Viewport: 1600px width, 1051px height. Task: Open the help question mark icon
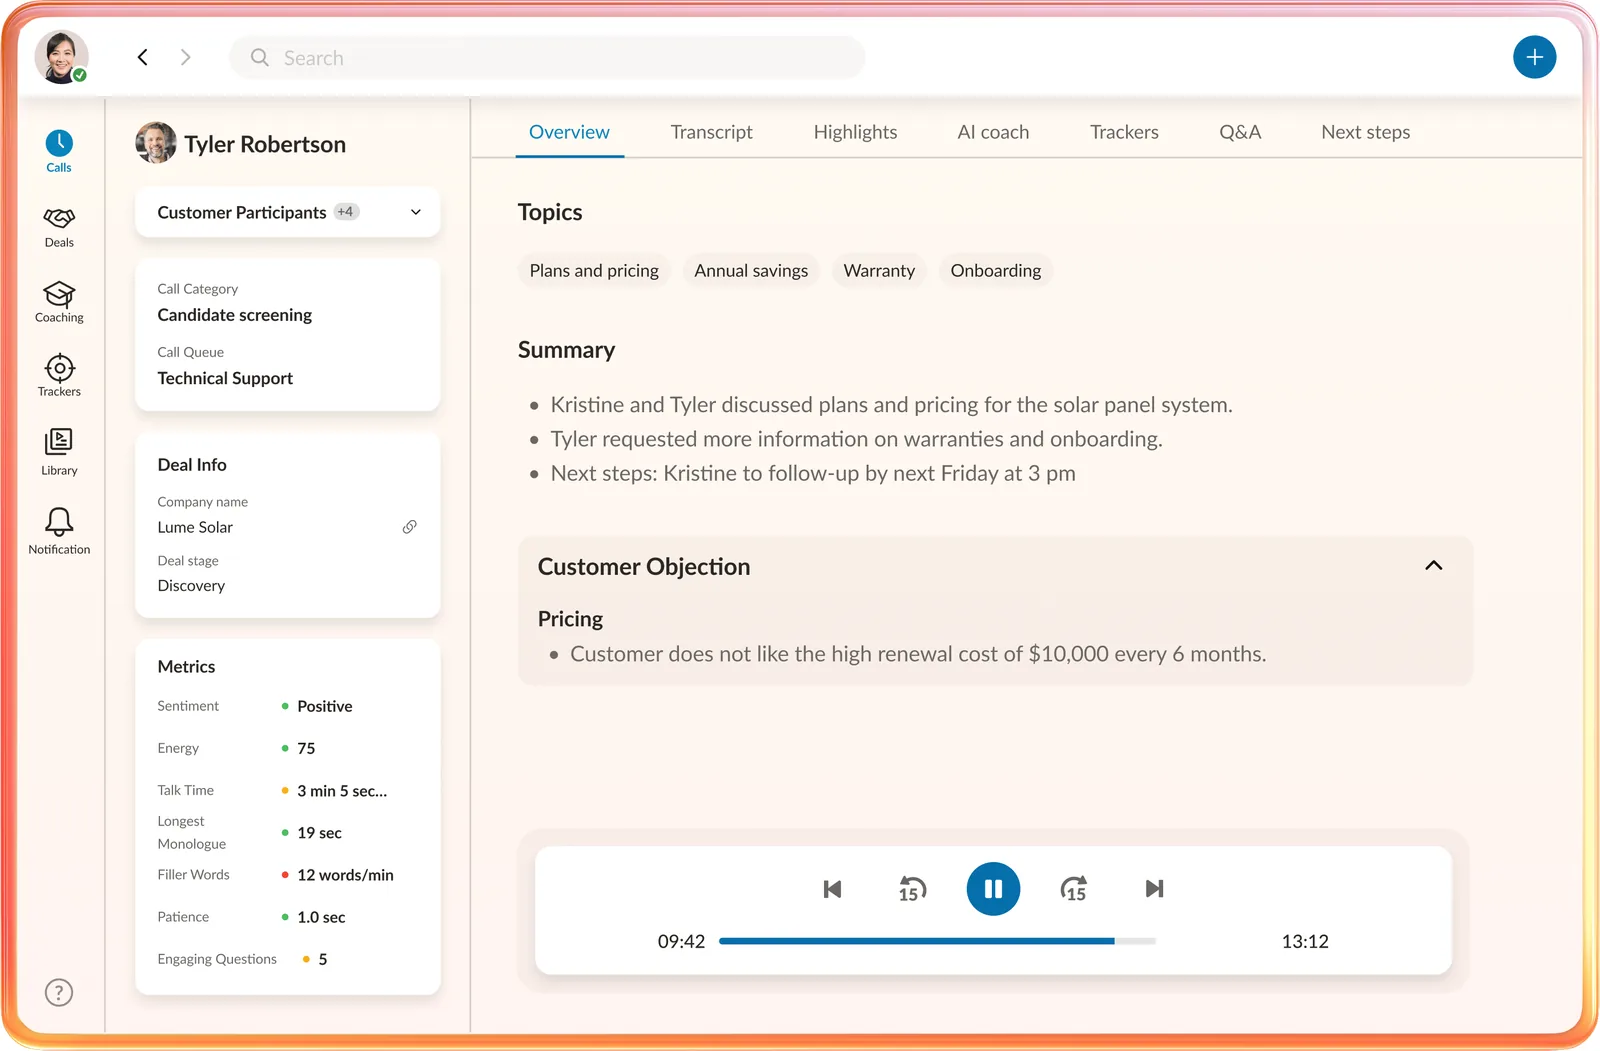(x=59, y=992)
